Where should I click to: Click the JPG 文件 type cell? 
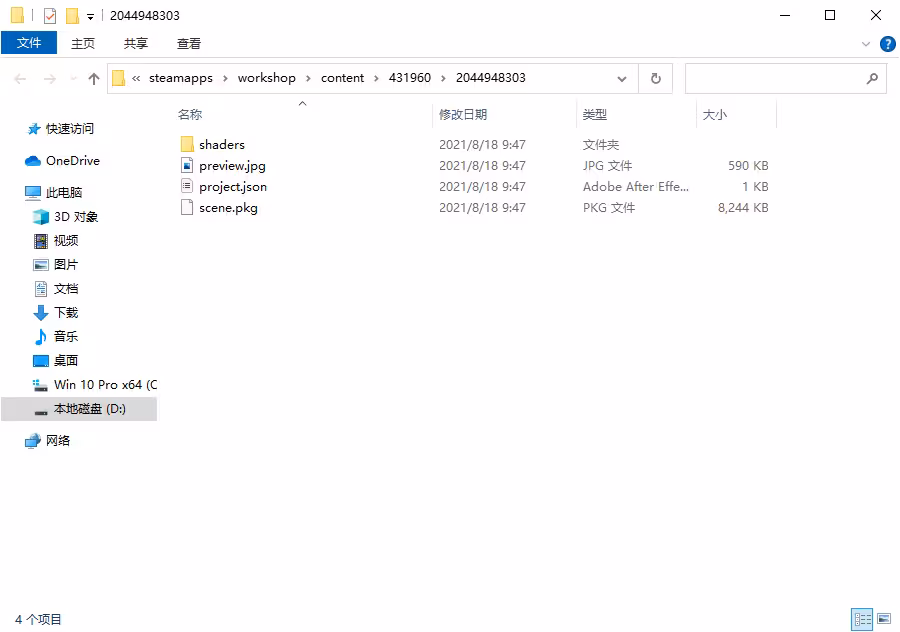click(x=607, y=166)
